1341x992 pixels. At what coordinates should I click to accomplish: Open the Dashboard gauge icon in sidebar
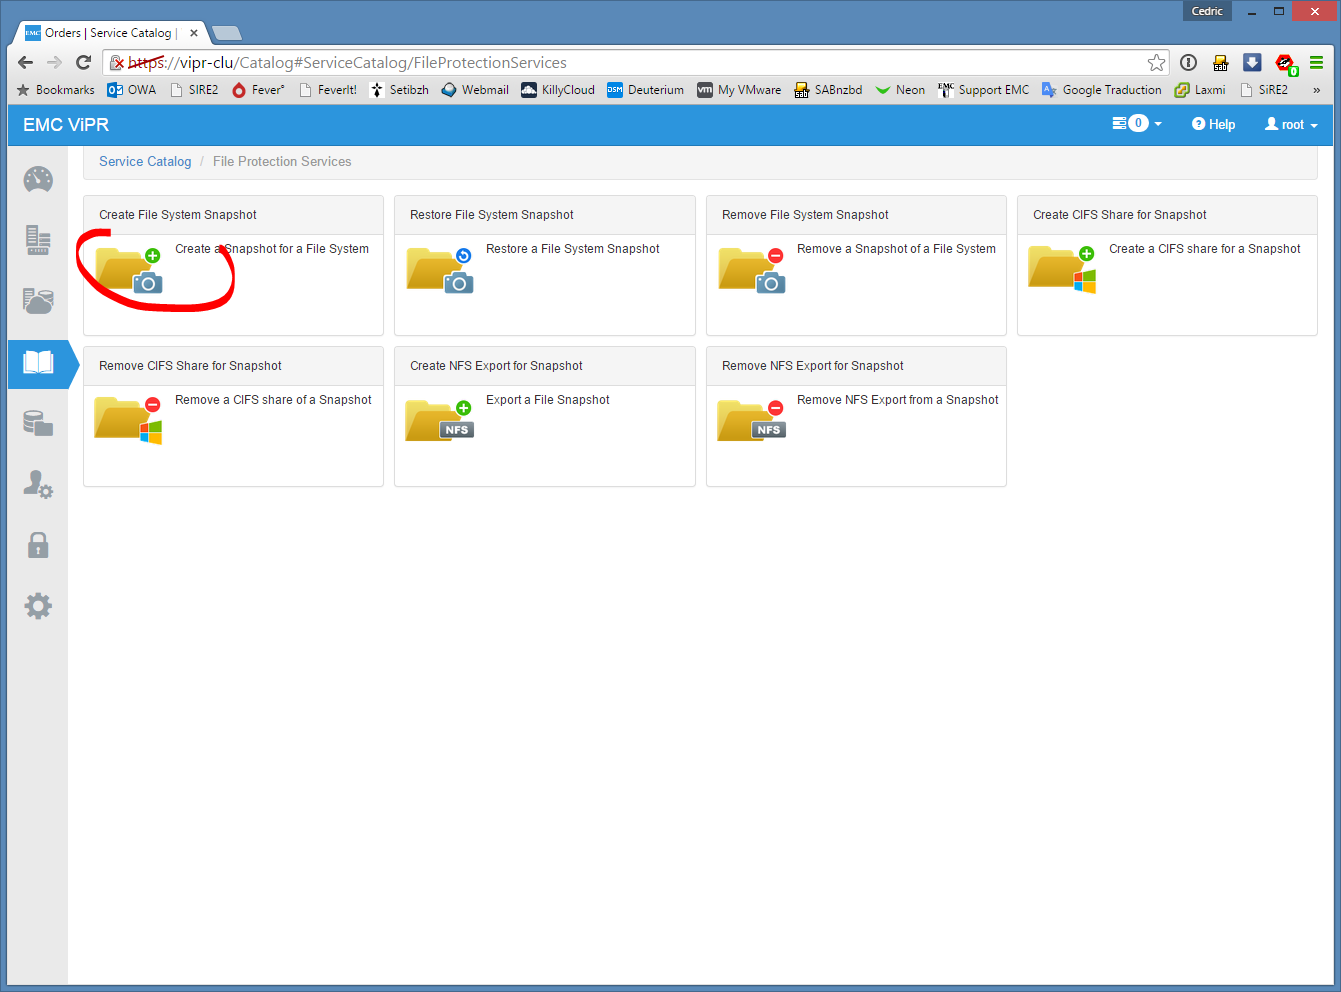pos(38,179)
